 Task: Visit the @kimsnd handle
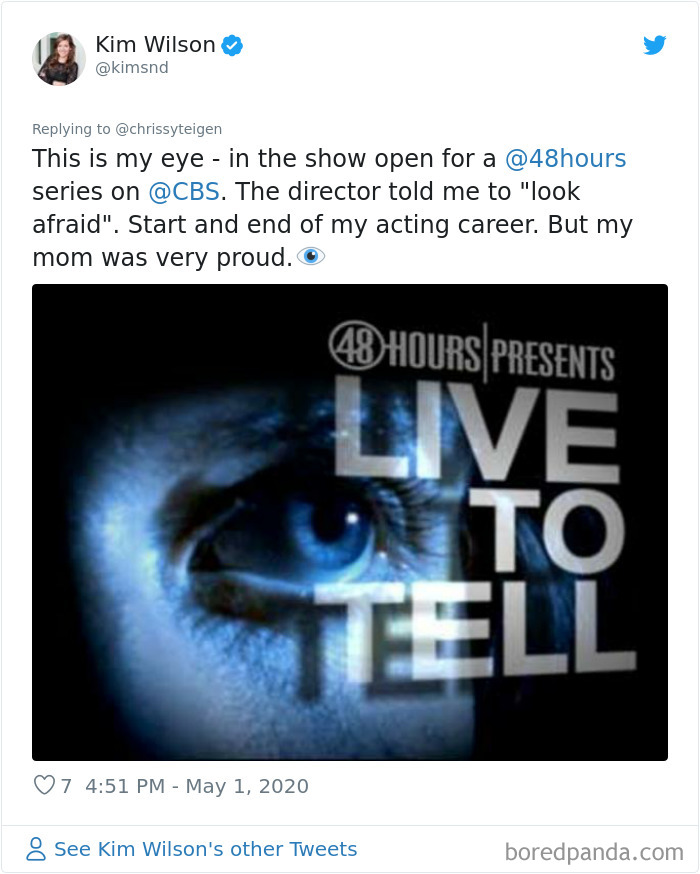tap(132, 68)
